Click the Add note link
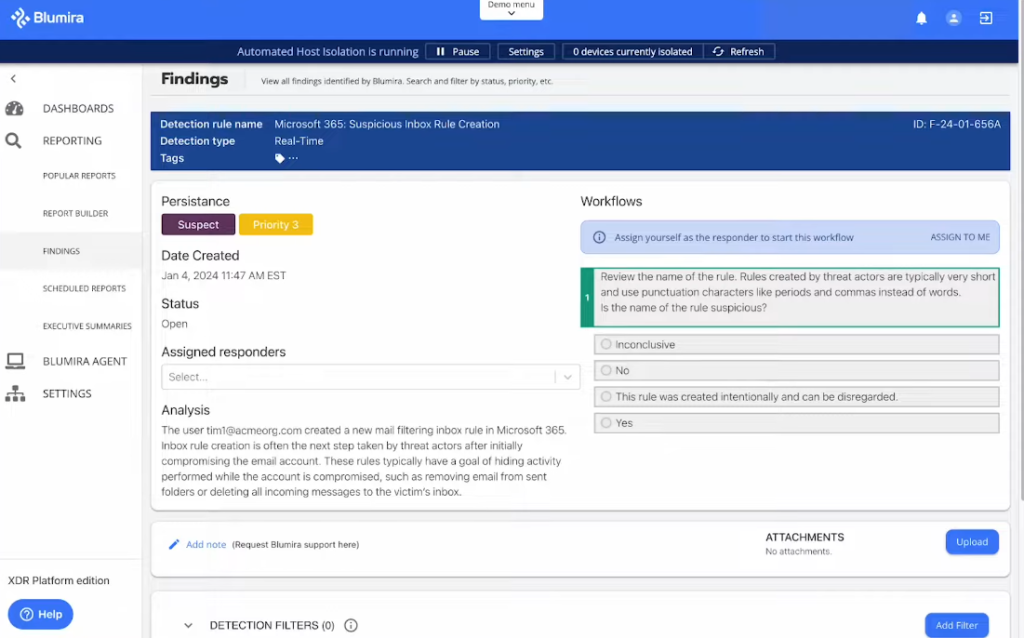 click(x=206, y=545)
